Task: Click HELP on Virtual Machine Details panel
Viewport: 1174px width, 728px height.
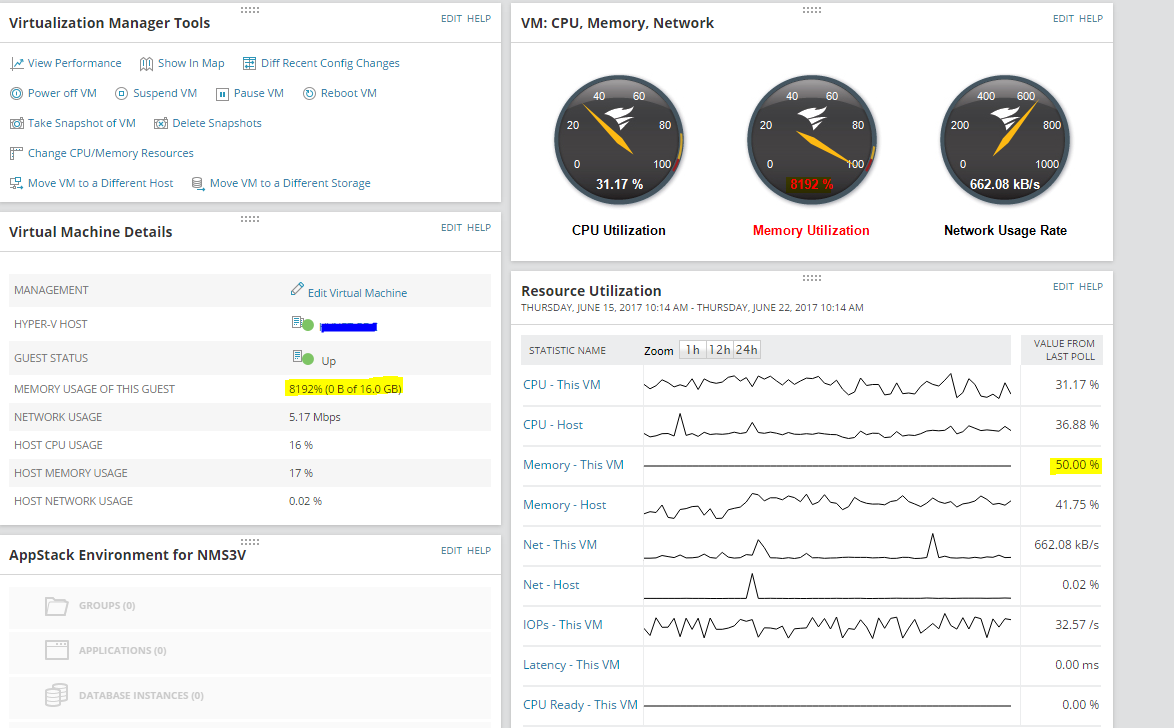Action: [x=478, y=227]
